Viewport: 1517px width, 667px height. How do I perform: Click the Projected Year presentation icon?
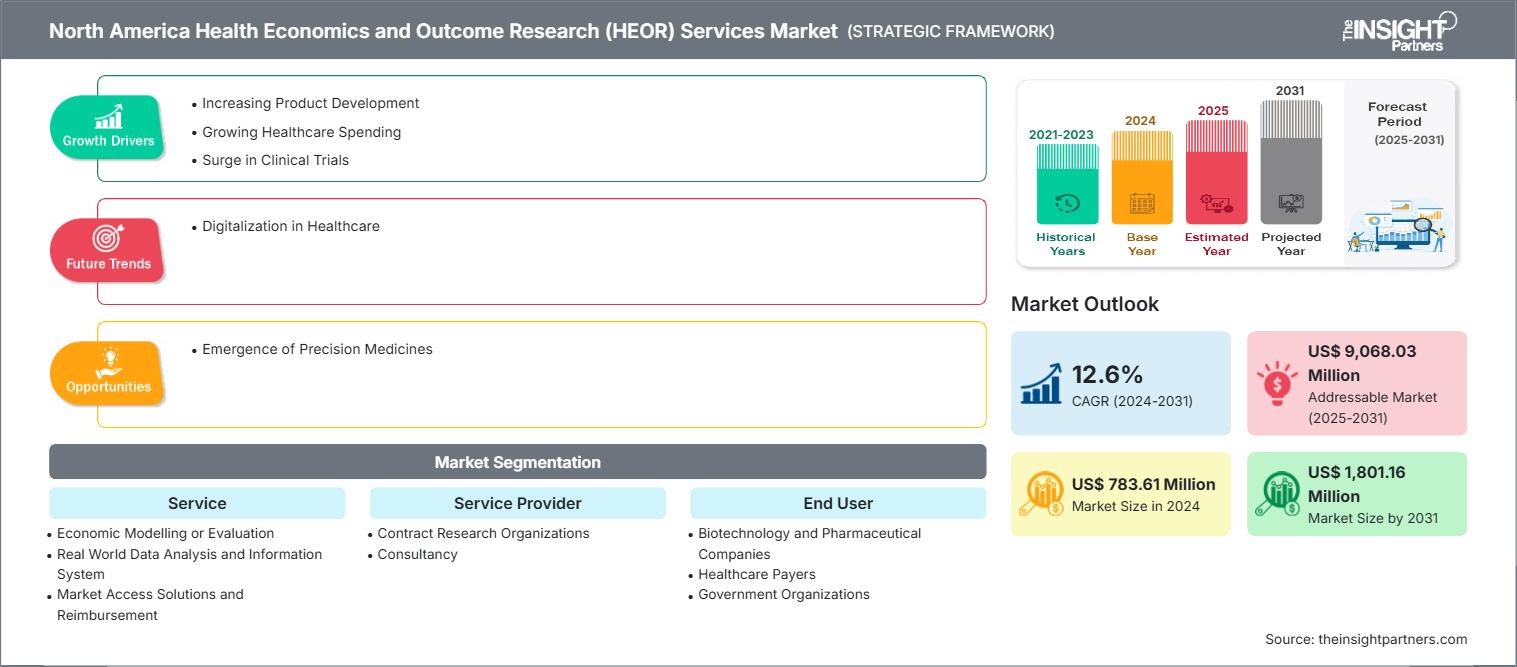(x=1291, y=203)
